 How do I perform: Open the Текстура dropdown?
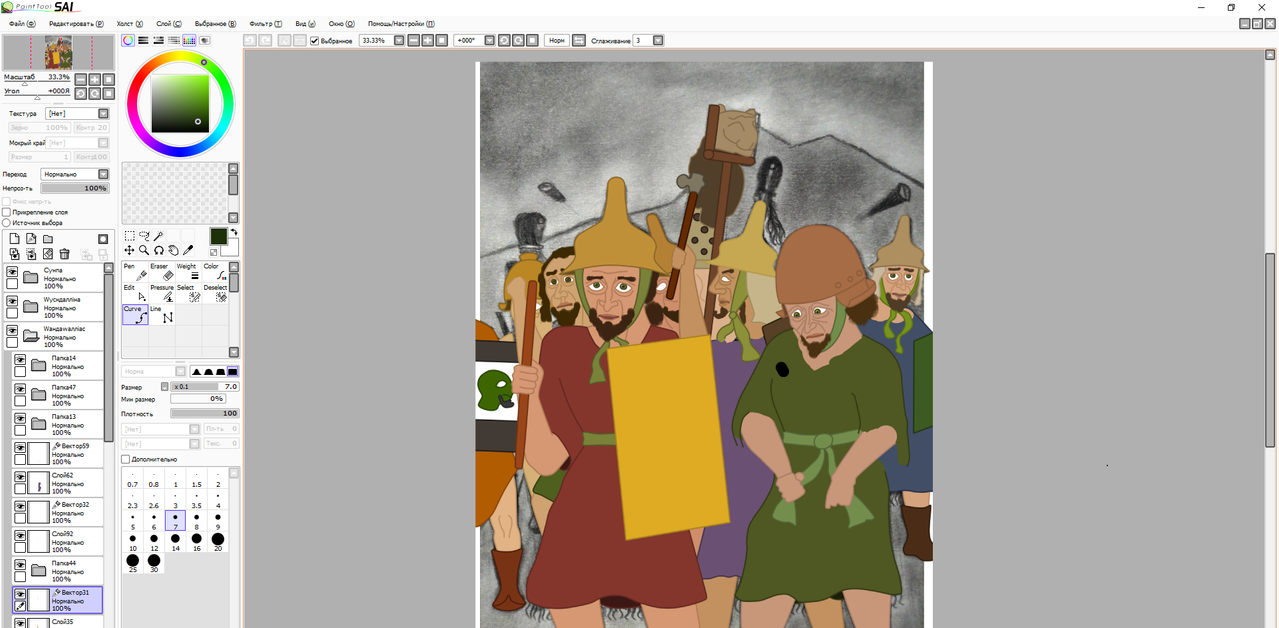click(77, 114)
